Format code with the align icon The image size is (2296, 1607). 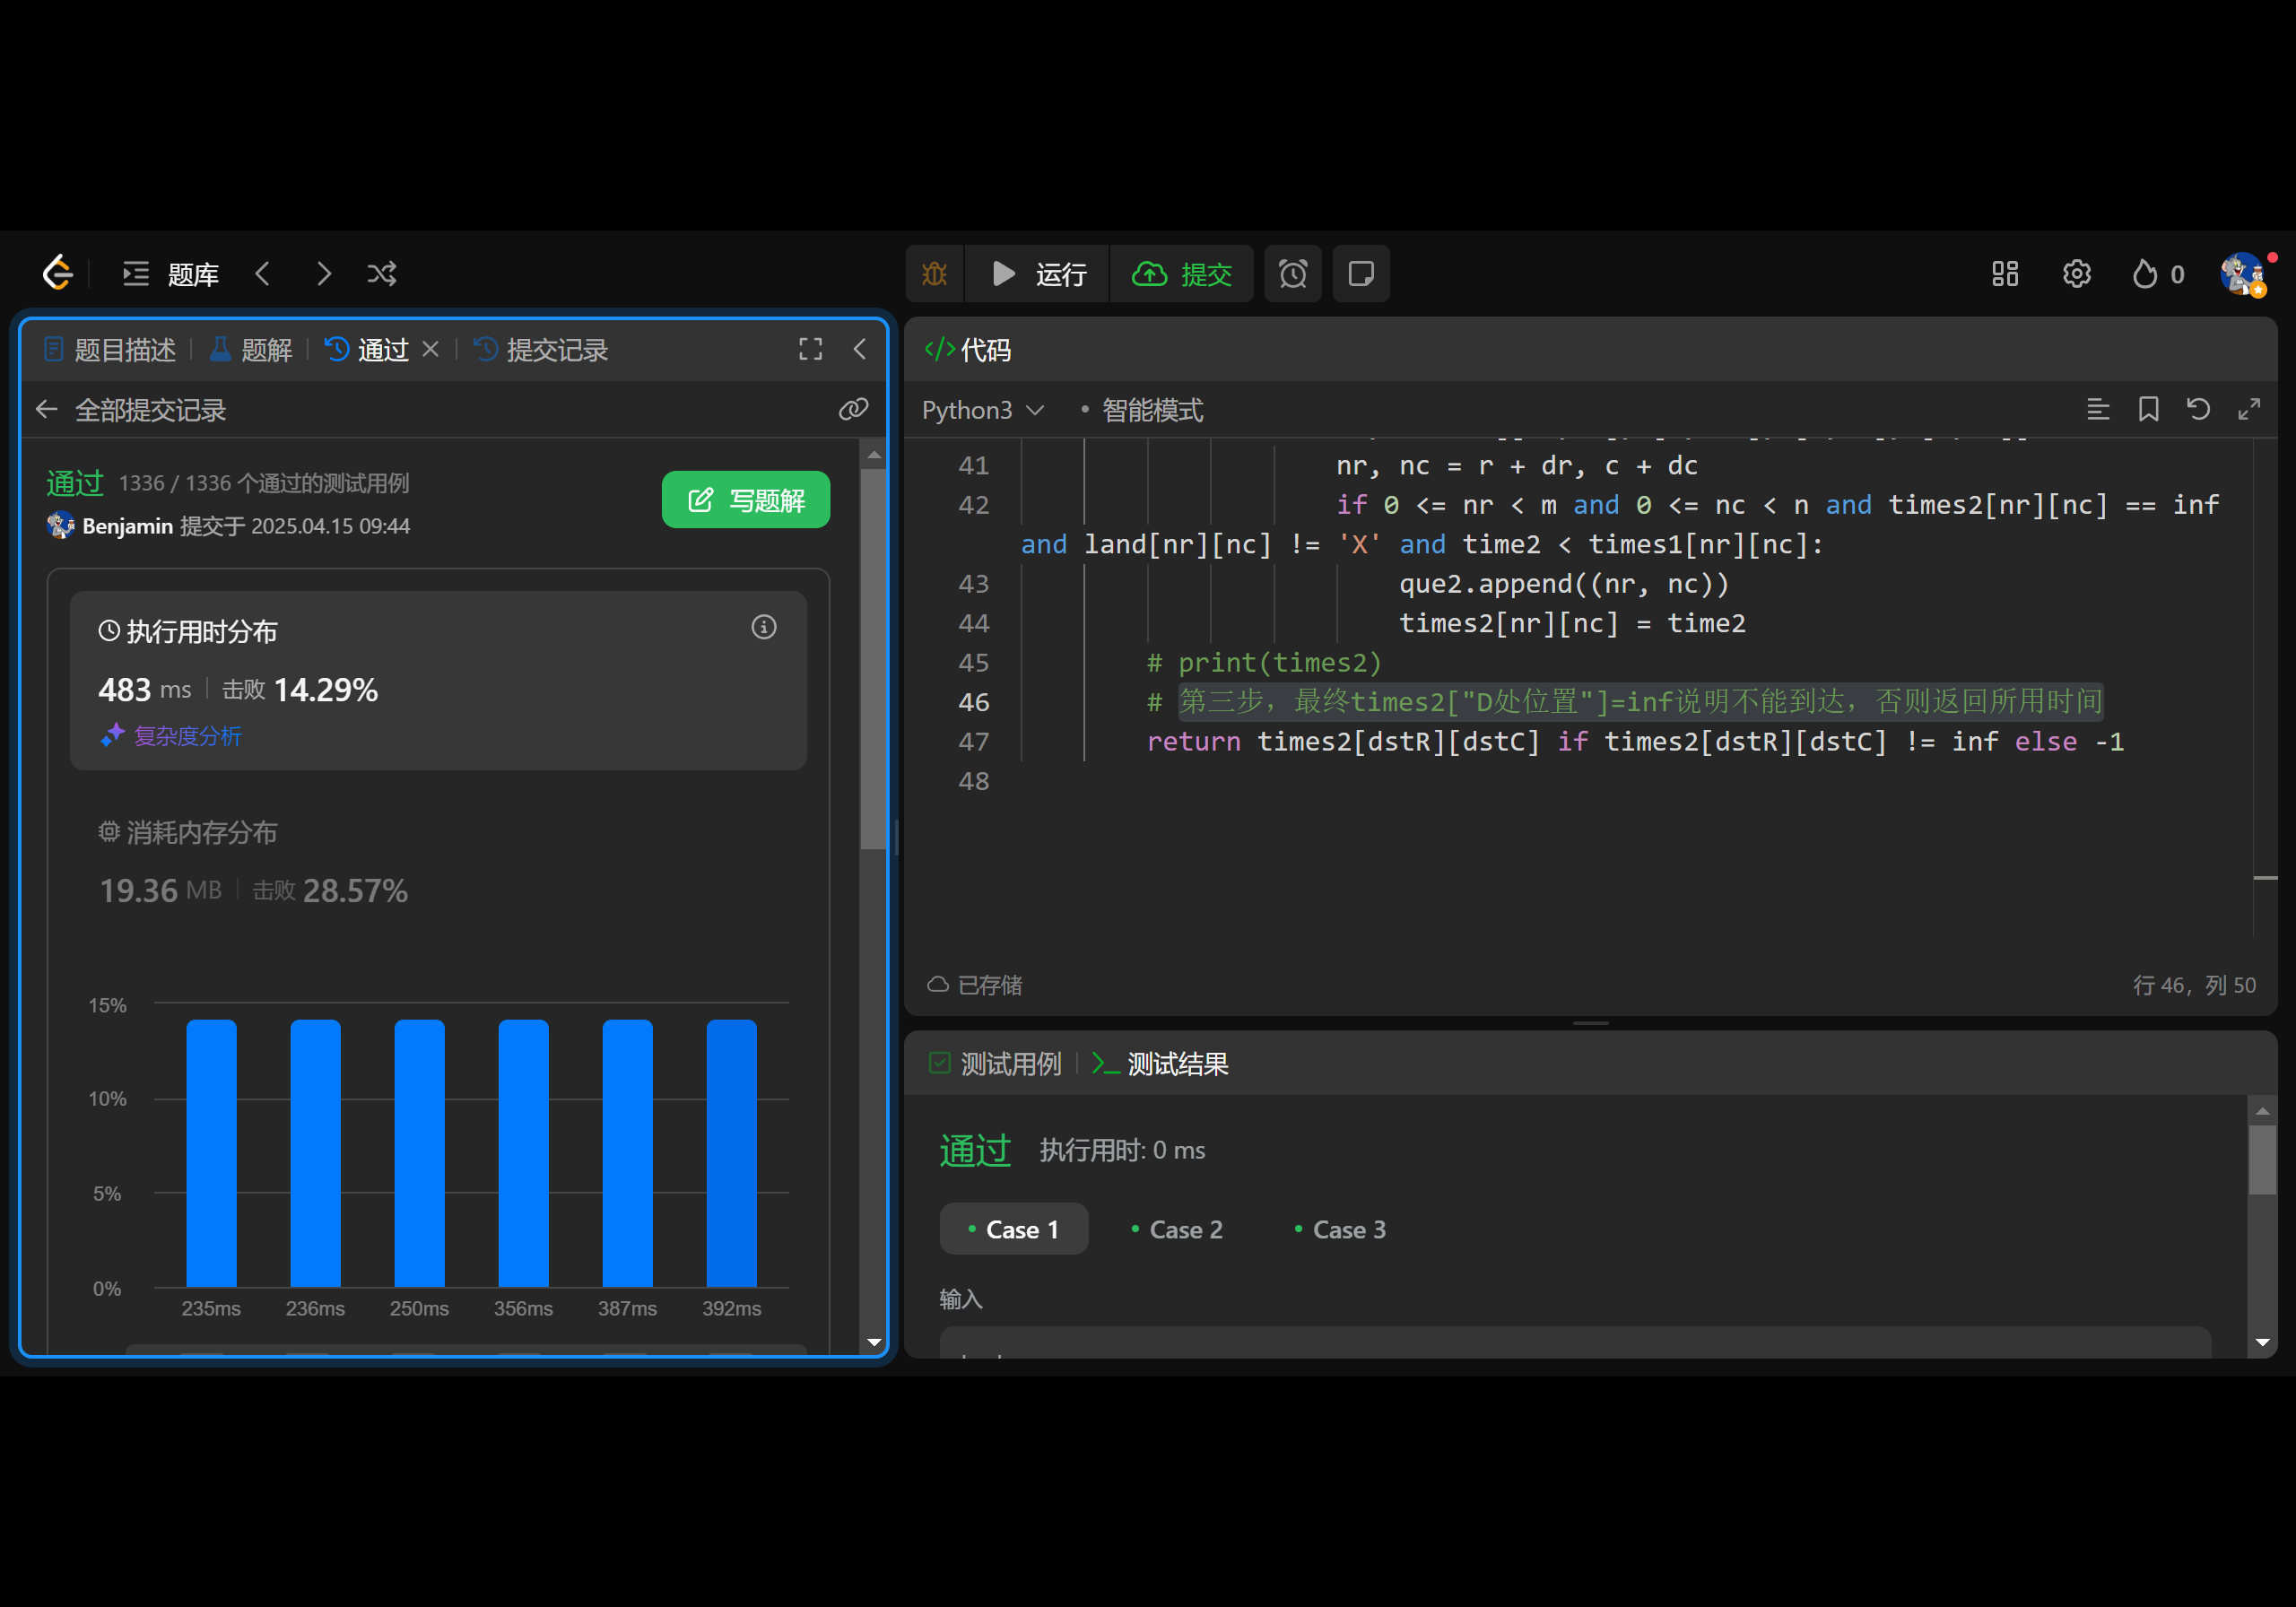click(x=2098, y=409)
